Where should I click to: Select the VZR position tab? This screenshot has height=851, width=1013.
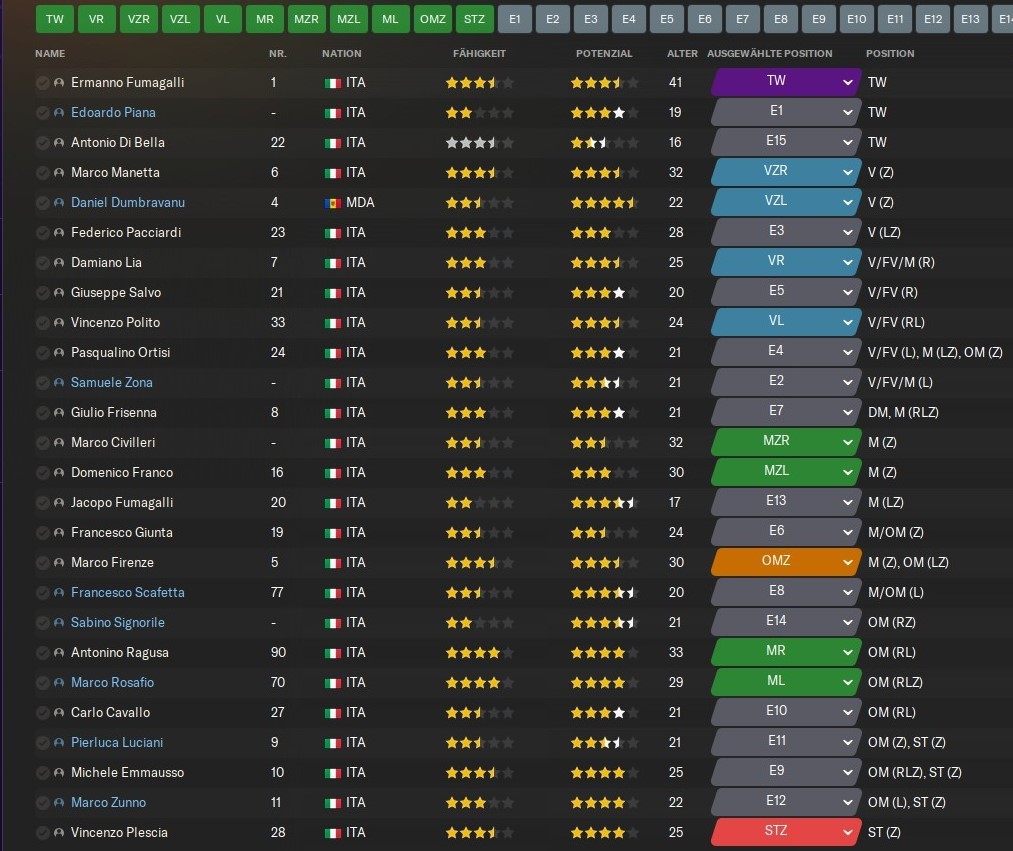(138, 19)
